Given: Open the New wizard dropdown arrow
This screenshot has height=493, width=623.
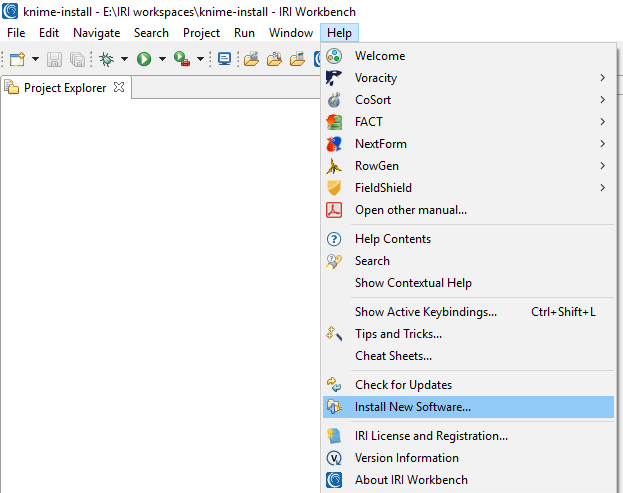Looking at the screenshot, I should point(35,59).
